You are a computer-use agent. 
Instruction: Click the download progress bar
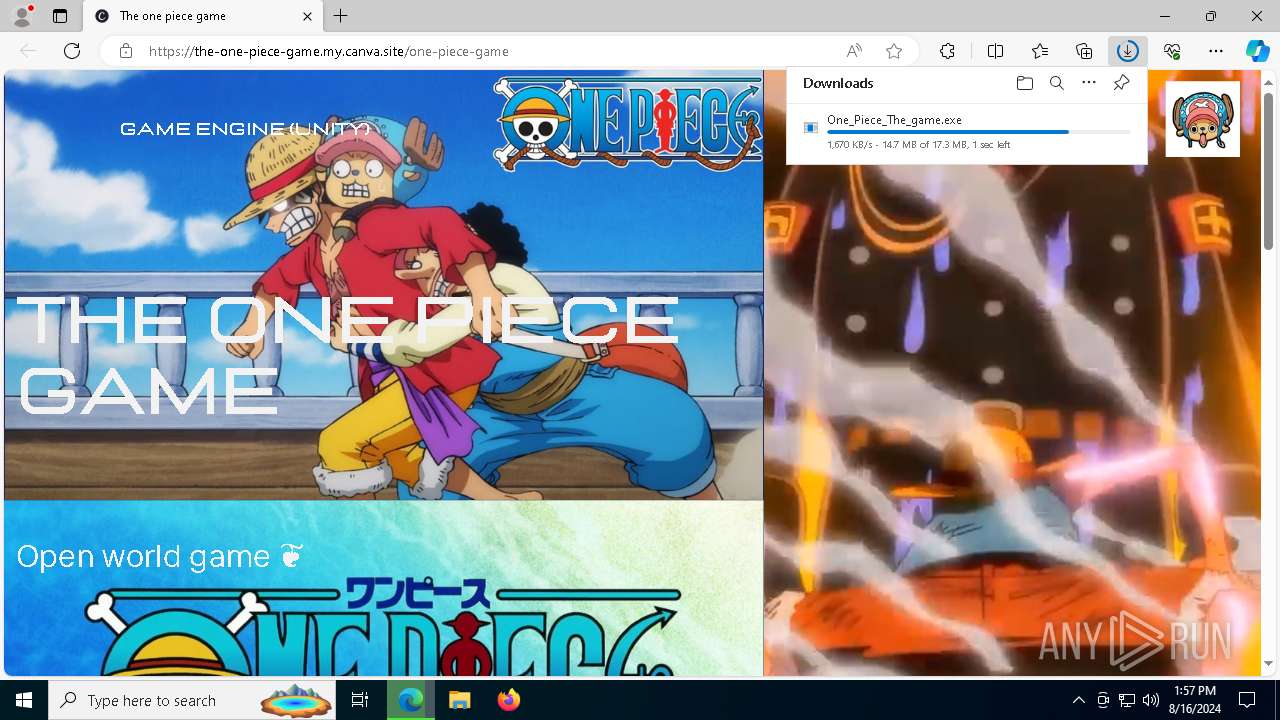click(x=978, y=132)
